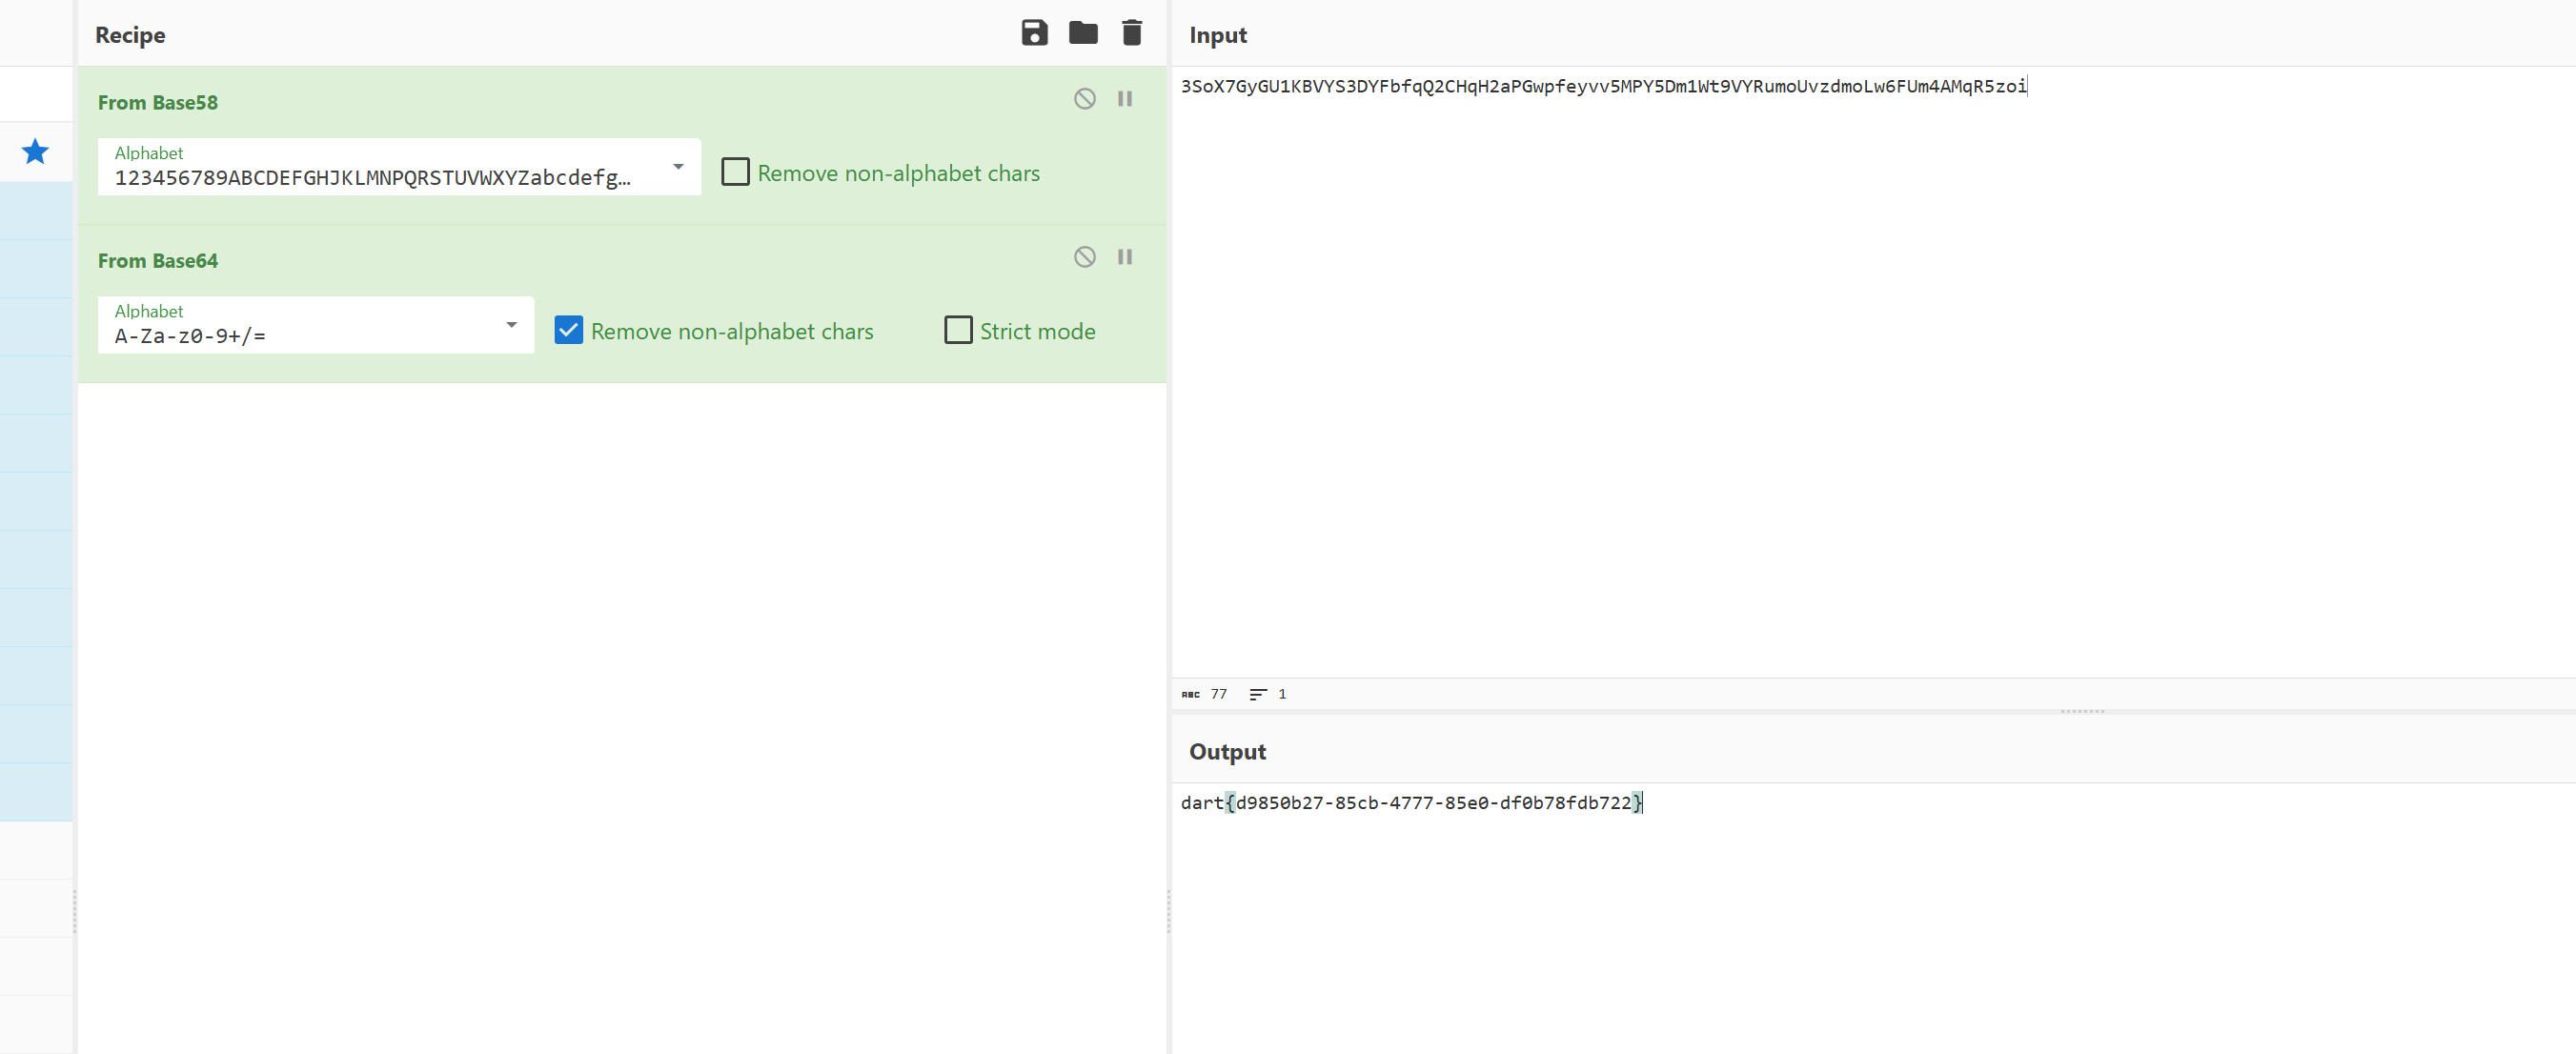This screenshot has width=2576, height=1054.
Task: Uncheck Base64 Remove non-alphabet chars
Action: [569, 330]
